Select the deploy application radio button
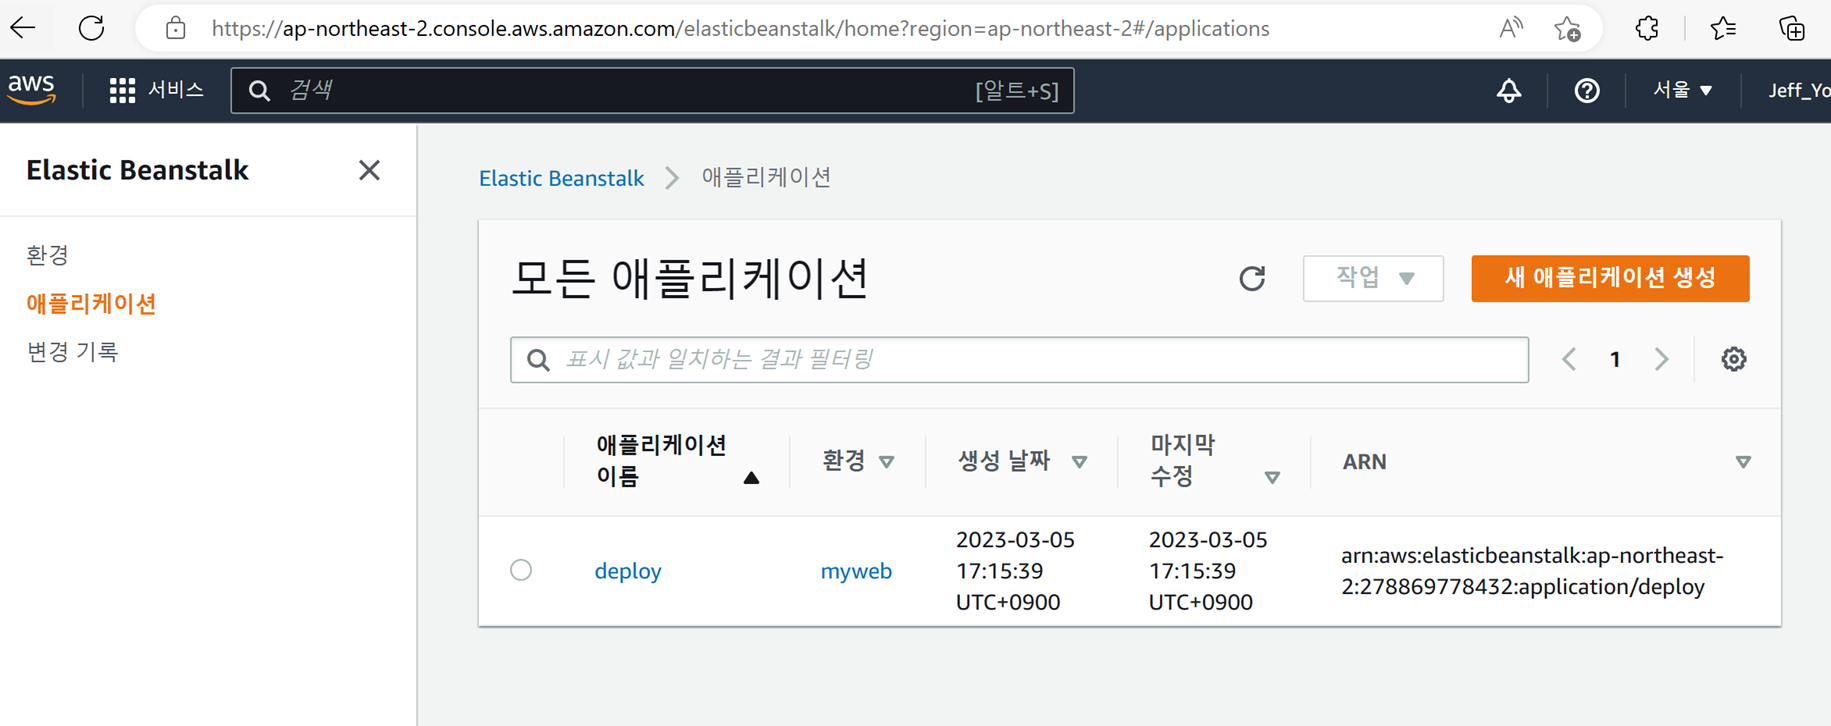Screen dimensions: 1831x726 521,570
